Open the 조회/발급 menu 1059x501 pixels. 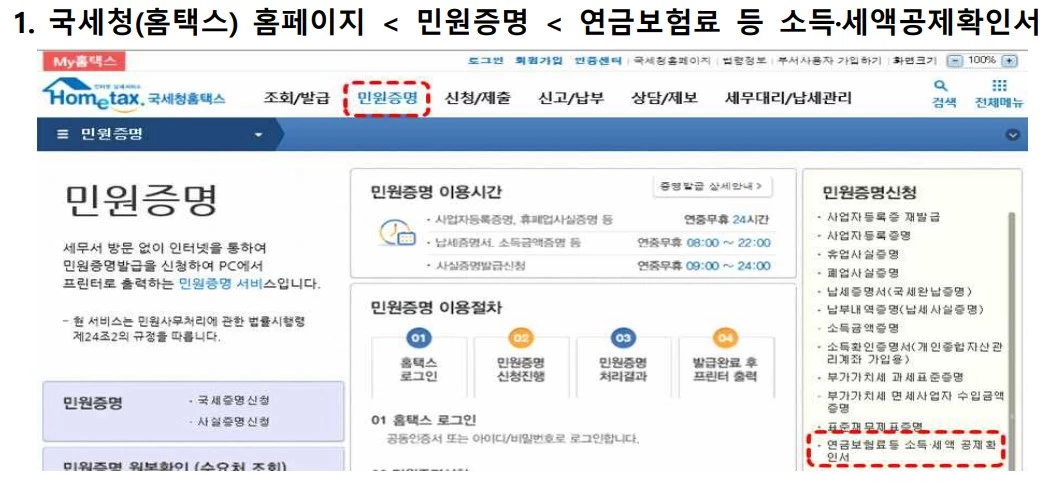pos(296,98)
